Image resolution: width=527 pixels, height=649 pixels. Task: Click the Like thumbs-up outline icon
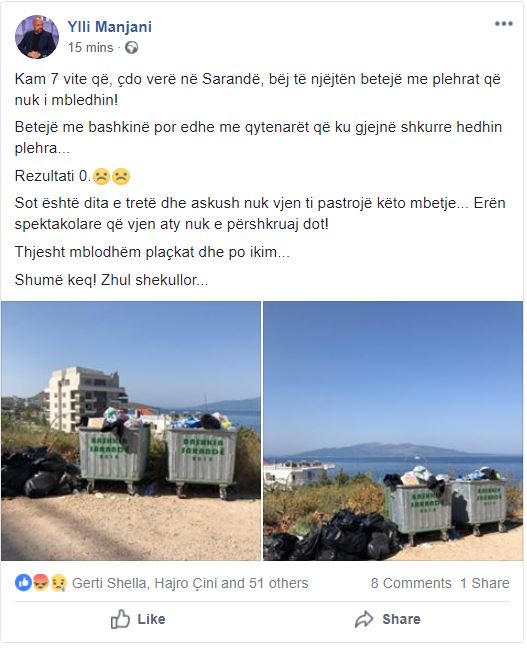tap(120, 619)
